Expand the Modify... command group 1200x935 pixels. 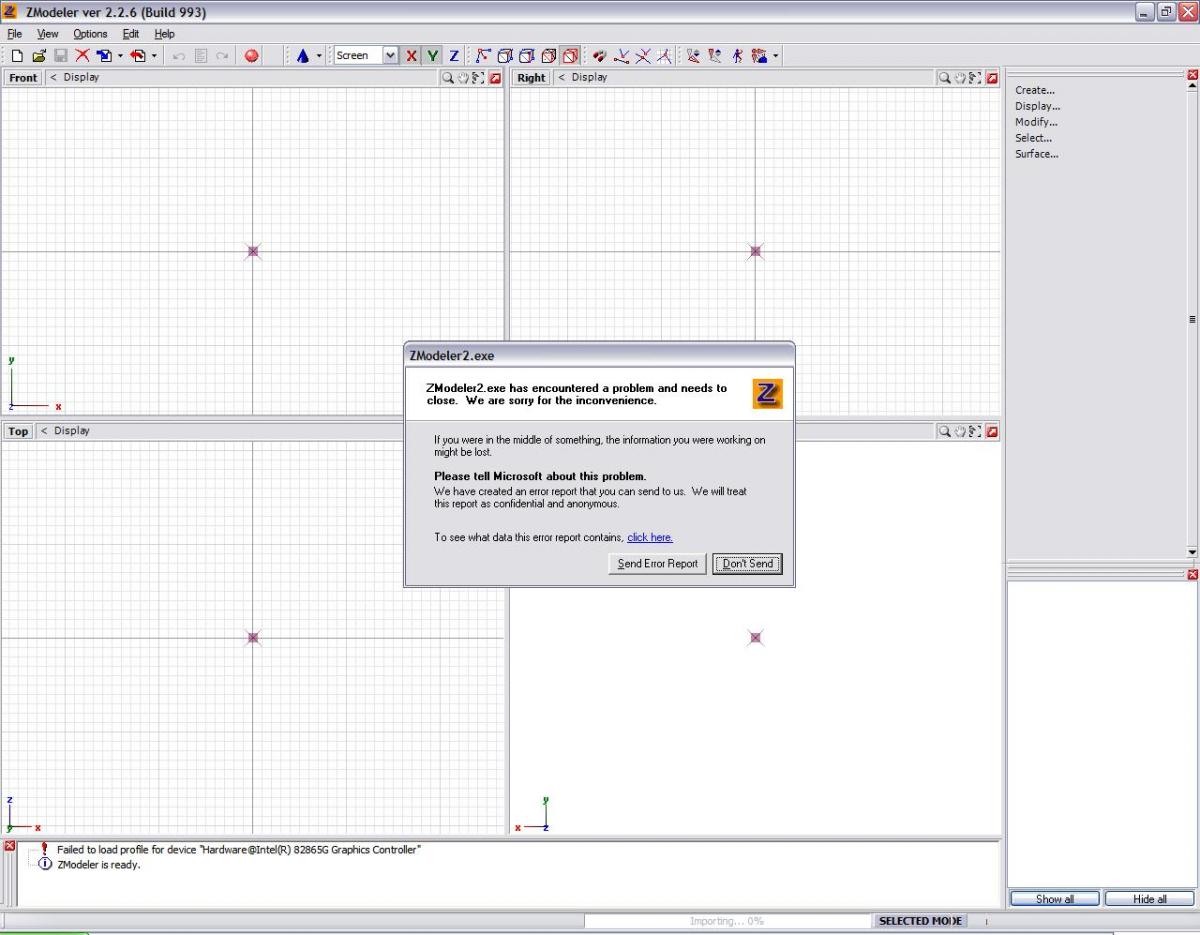coord(1036,122)
